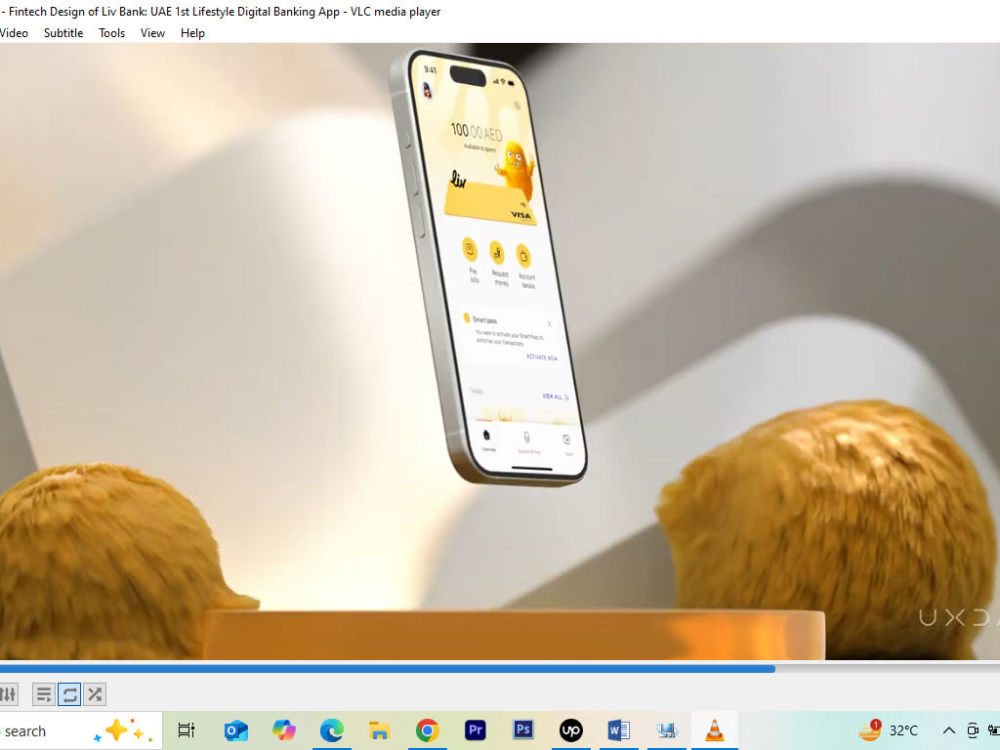Toggle loop repeat mode

(x=70, y=694)
